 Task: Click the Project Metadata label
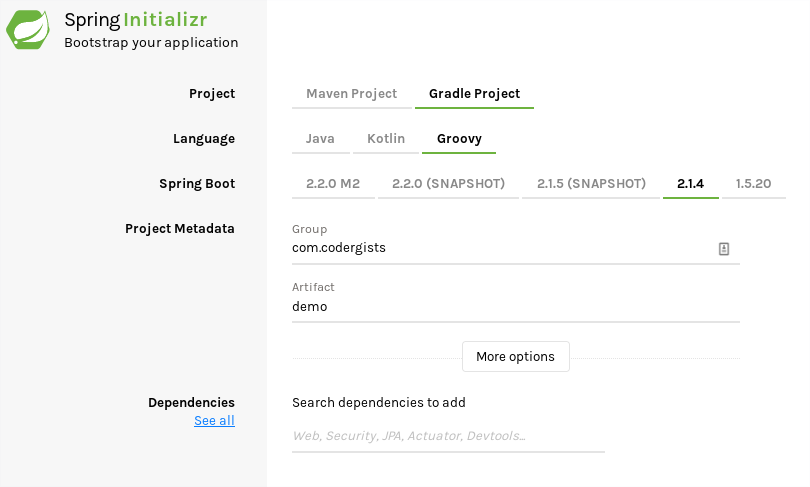click(179, 229)
